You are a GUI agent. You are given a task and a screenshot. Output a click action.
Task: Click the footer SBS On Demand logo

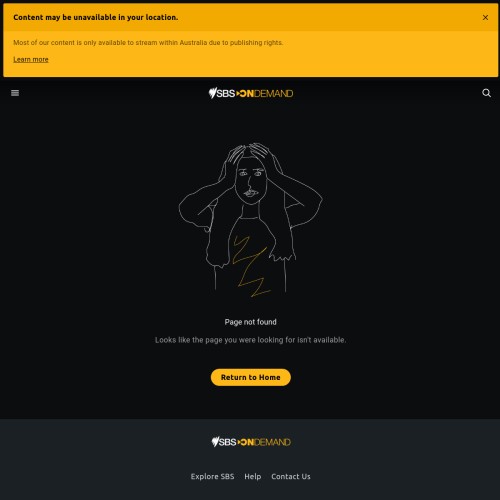pos(251,442)
